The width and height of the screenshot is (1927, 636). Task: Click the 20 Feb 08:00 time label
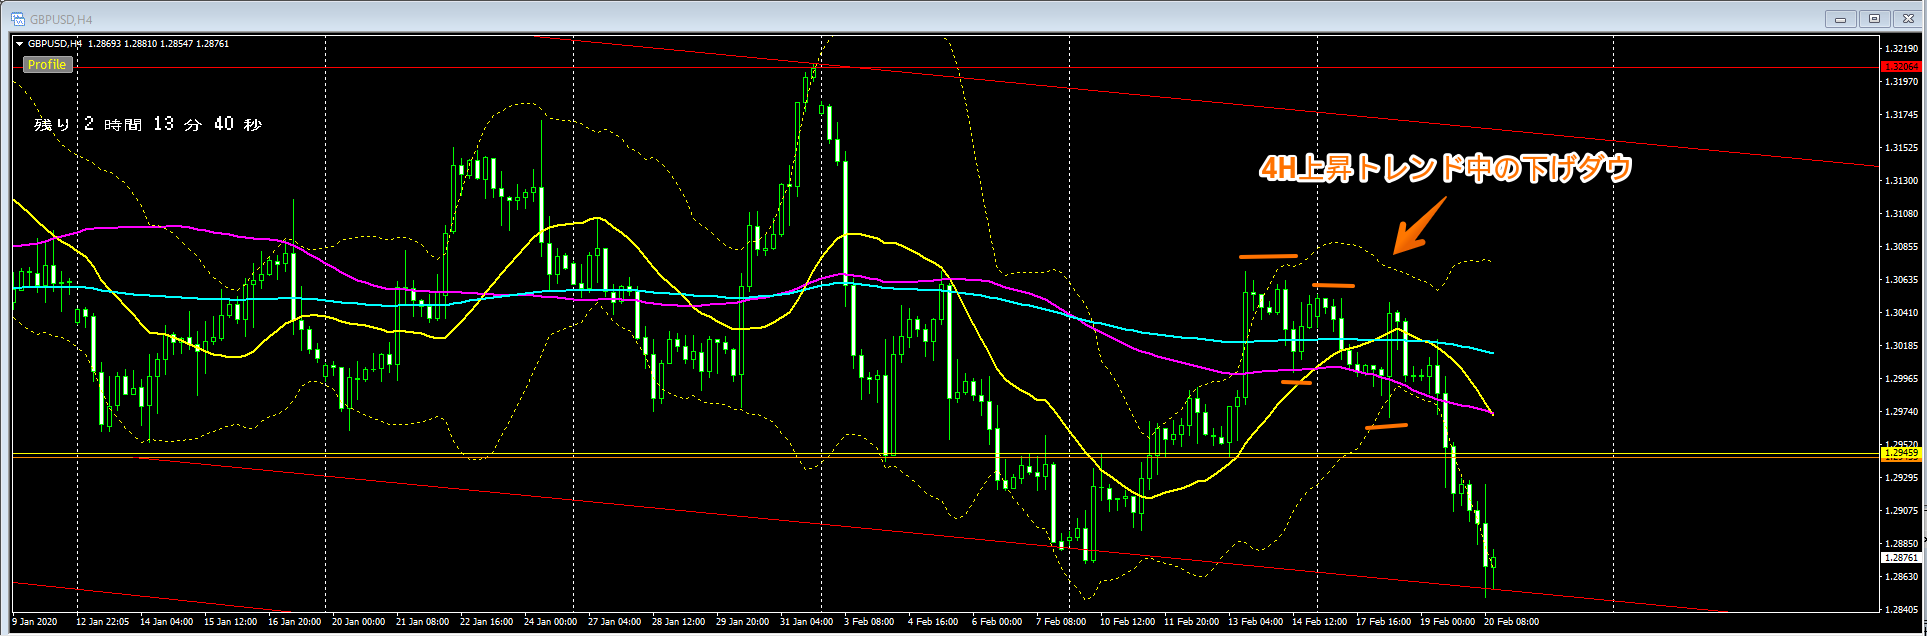point(1511,622)
